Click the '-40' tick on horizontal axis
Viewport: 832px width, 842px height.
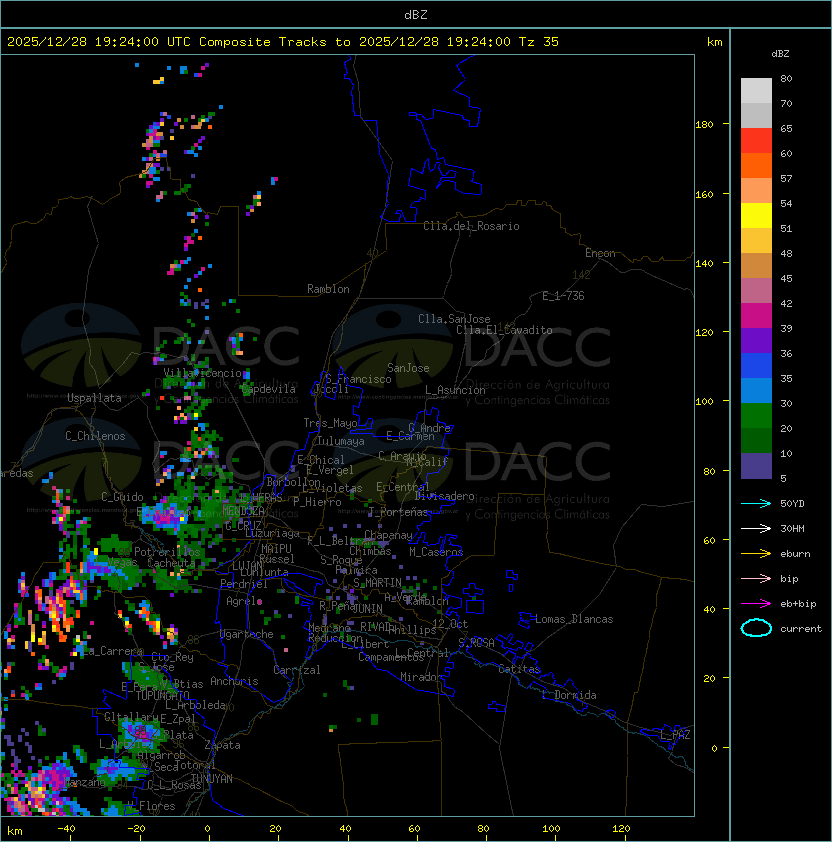66,829
